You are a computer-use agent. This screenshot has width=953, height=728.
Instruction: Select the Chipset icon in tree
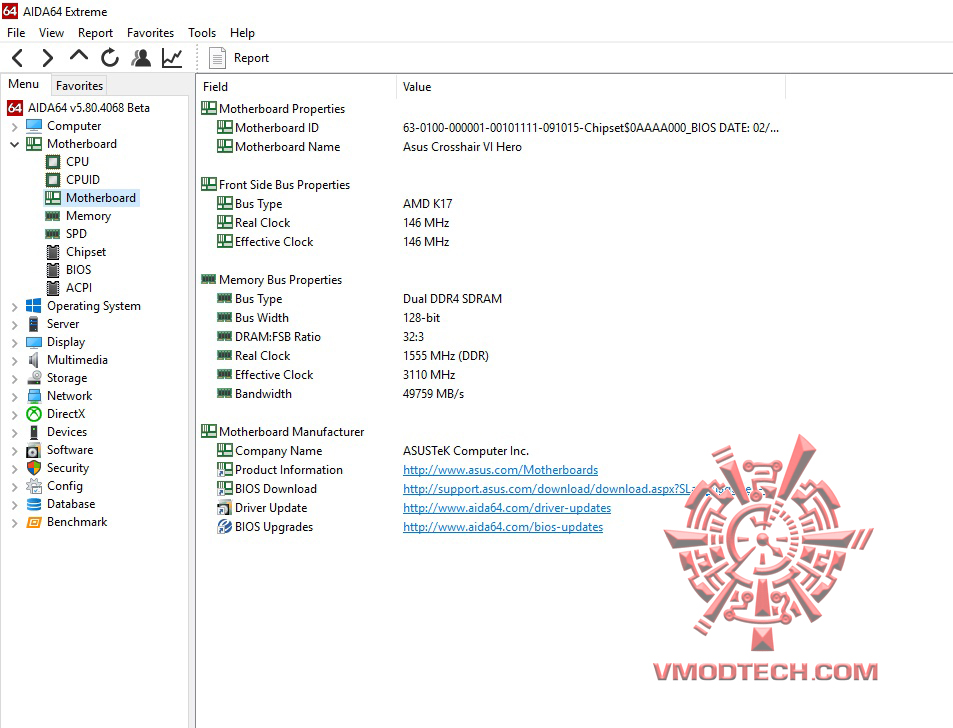coord(53,252)
